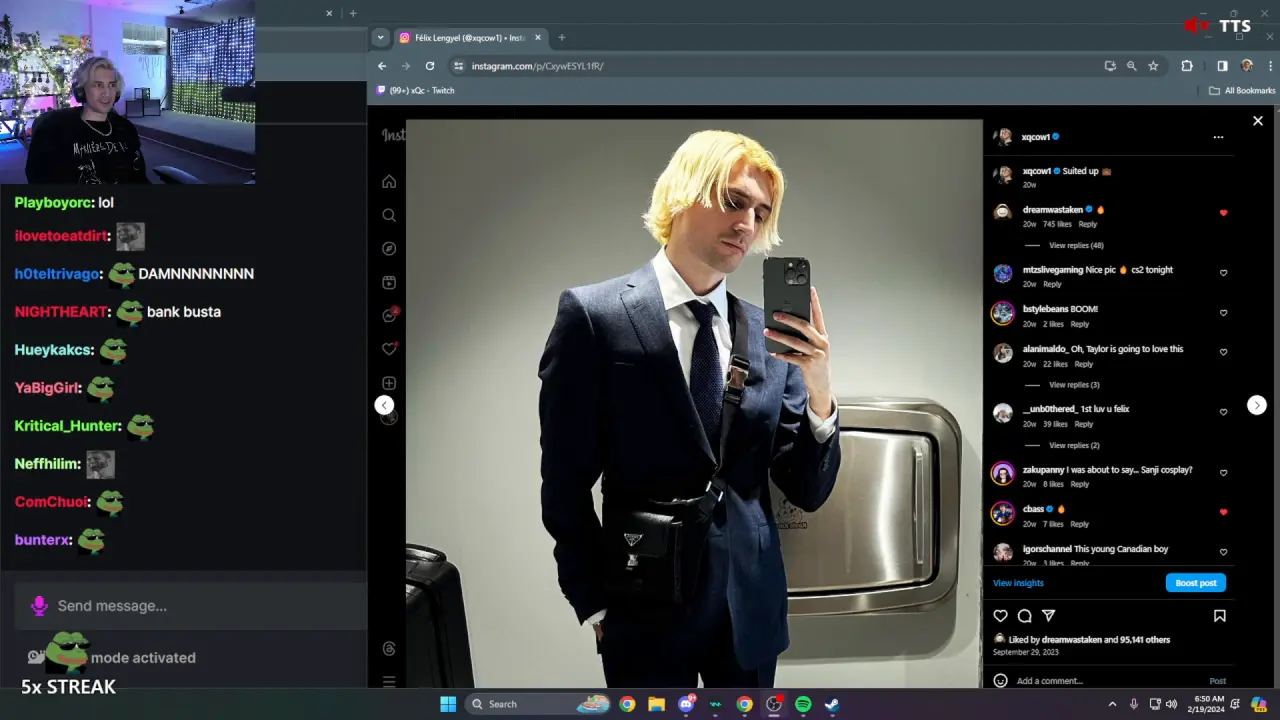Viewport: 1280px width, 720px height.
Task: Expand View replies (3) under alanimaldo_
Action: point(1074,385)
